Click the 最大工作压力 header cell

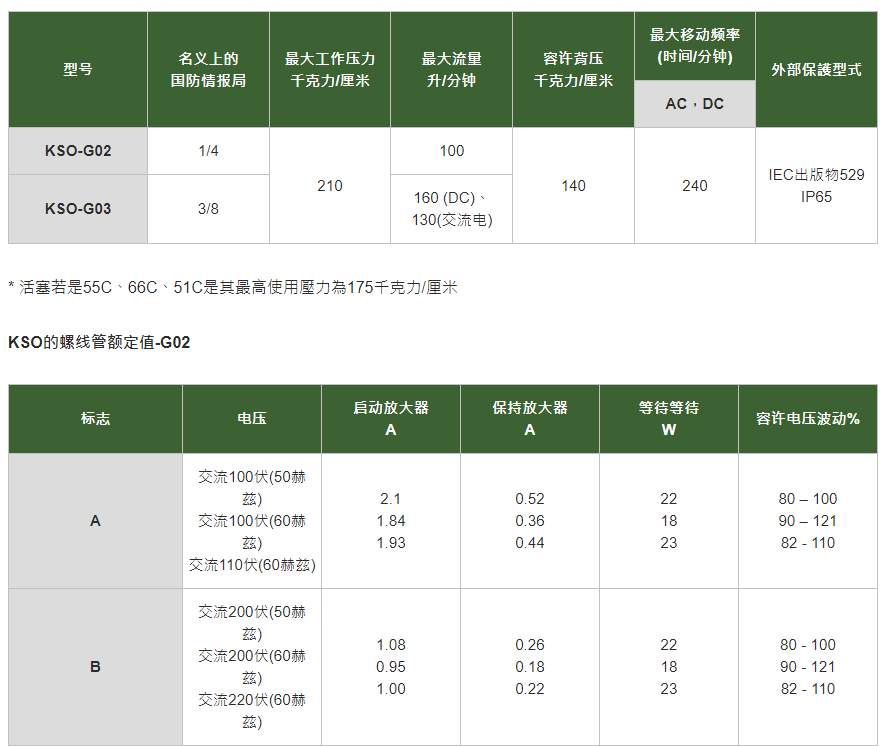pyautogui.click(x=330, y=70)
